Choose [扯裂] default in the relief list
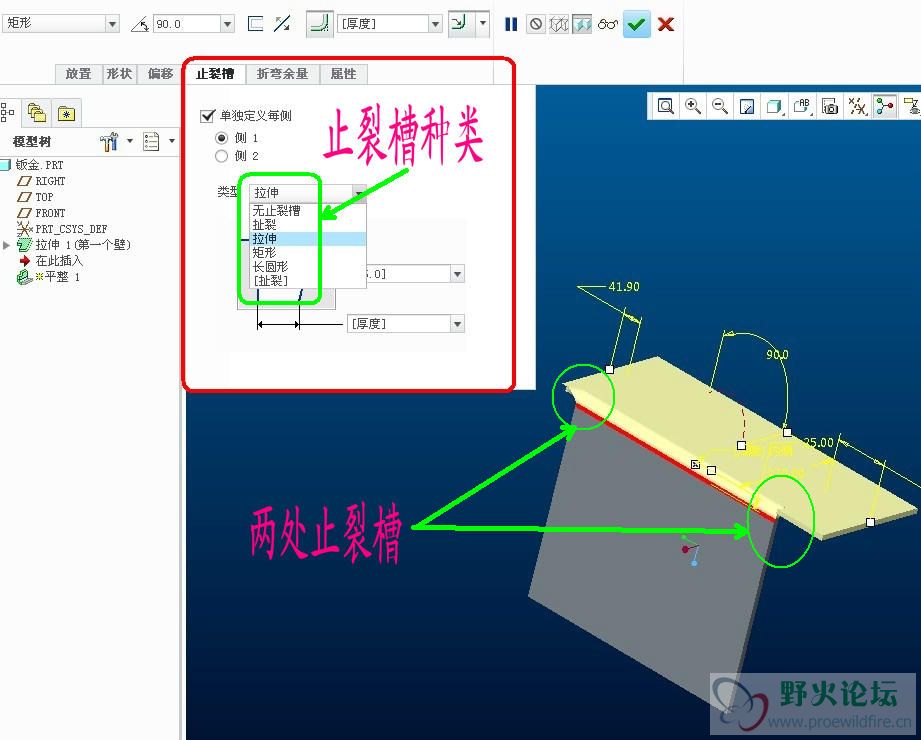 (308, 281)
